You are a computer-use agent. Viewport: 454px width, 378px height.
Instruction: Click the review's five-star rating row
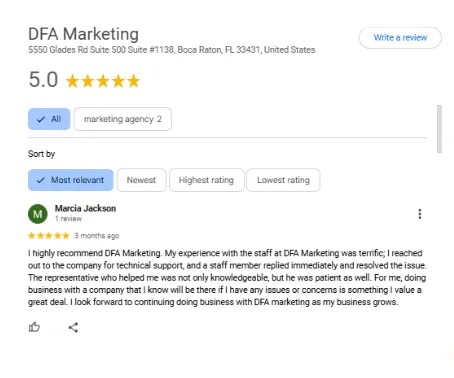coord(49,236)
